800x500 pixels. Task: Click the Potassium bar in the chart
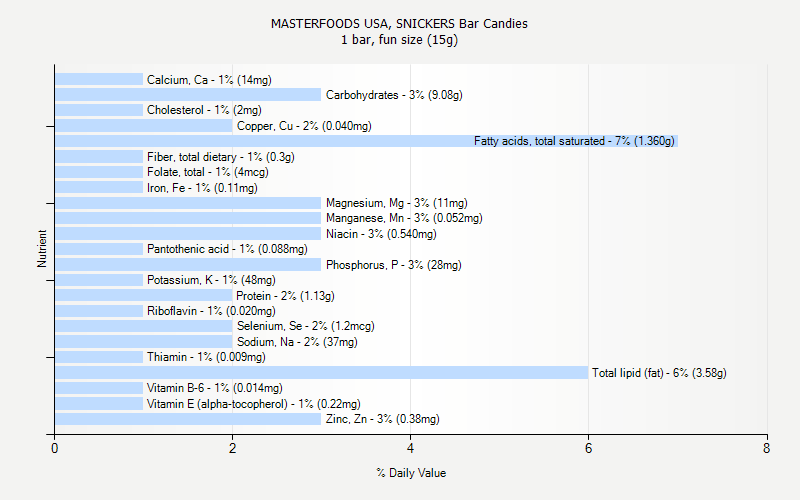(x=99, y=280)
